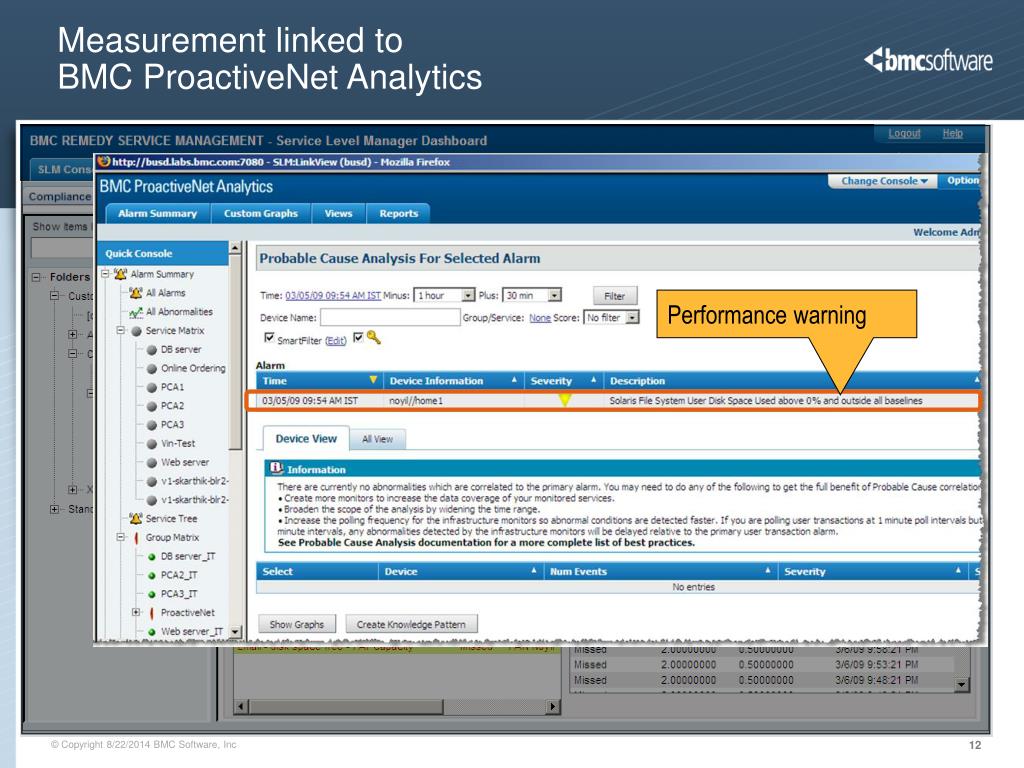The image size is (1024, 768).
Task: Switch to the Alarm Summary tab
Action: (157, 214)
